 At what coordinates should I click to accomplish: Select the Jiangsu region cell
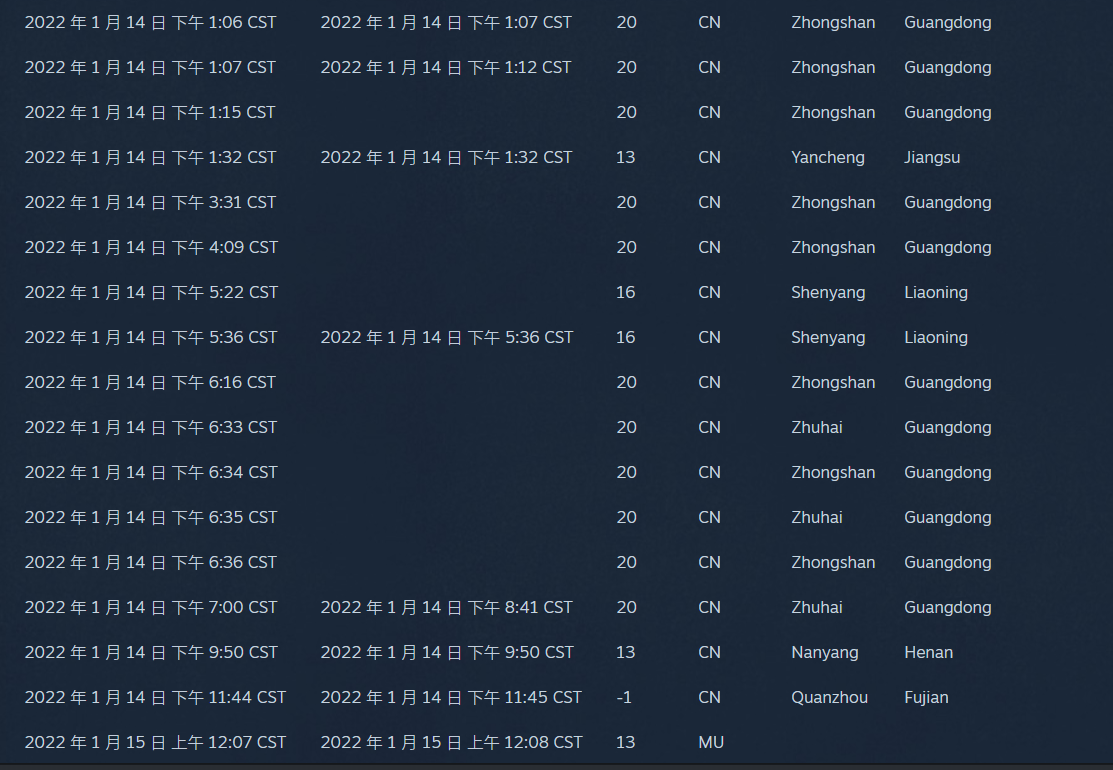931,157
